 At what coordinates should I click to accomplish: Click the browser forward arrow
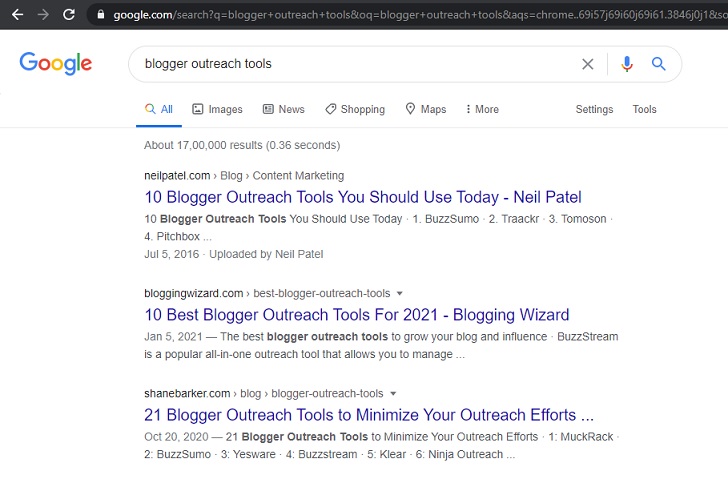(x=43, y=15)
